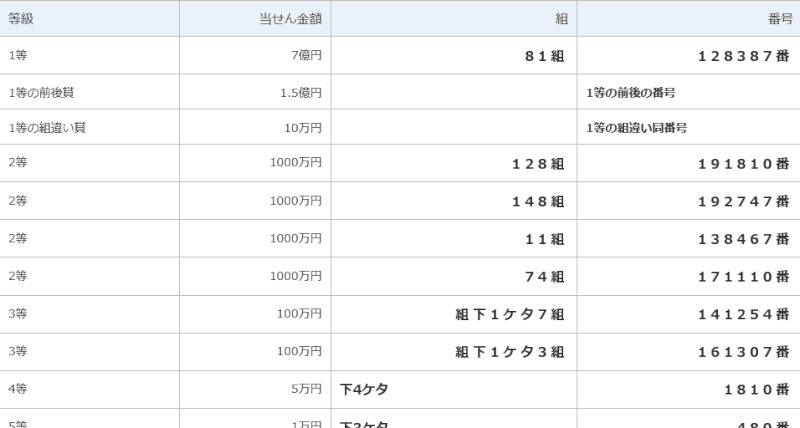Click the 1.5億円 prize amount
This screenshot has width=800, height=428.
coord(301,93)
